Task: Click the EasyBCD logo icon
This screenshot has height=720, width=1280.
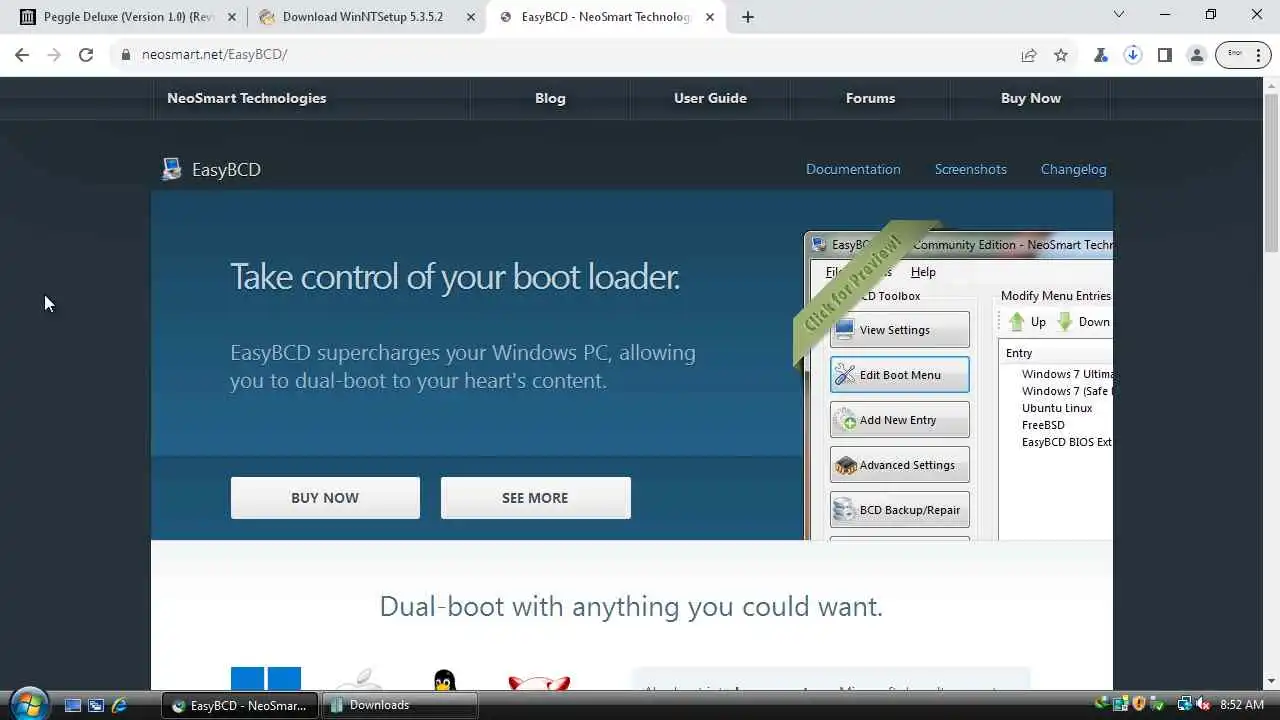Action: point(172,169)
